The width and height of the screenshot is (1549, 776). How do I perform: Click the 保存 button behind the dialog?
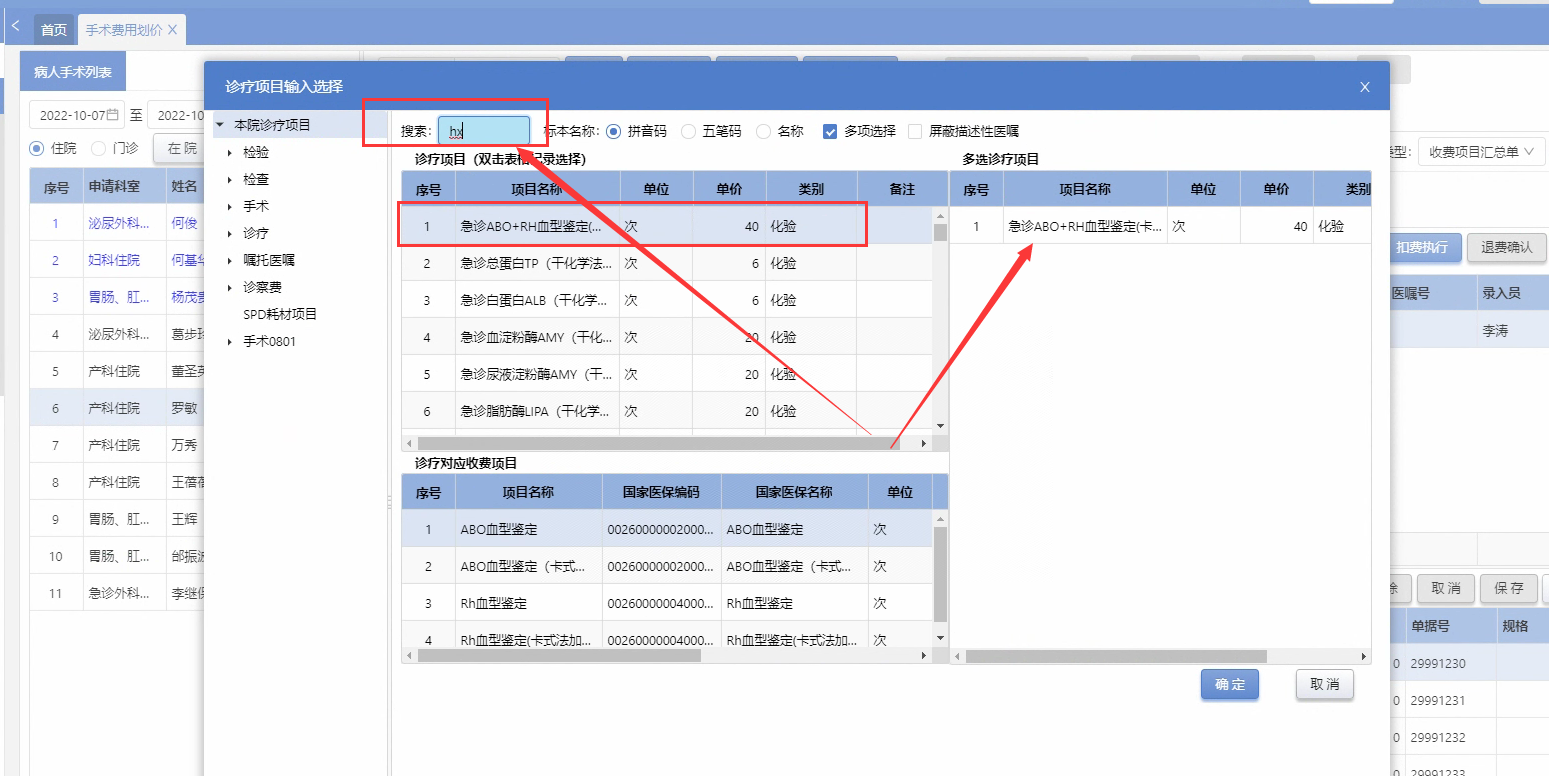[x=1509, y=588]
